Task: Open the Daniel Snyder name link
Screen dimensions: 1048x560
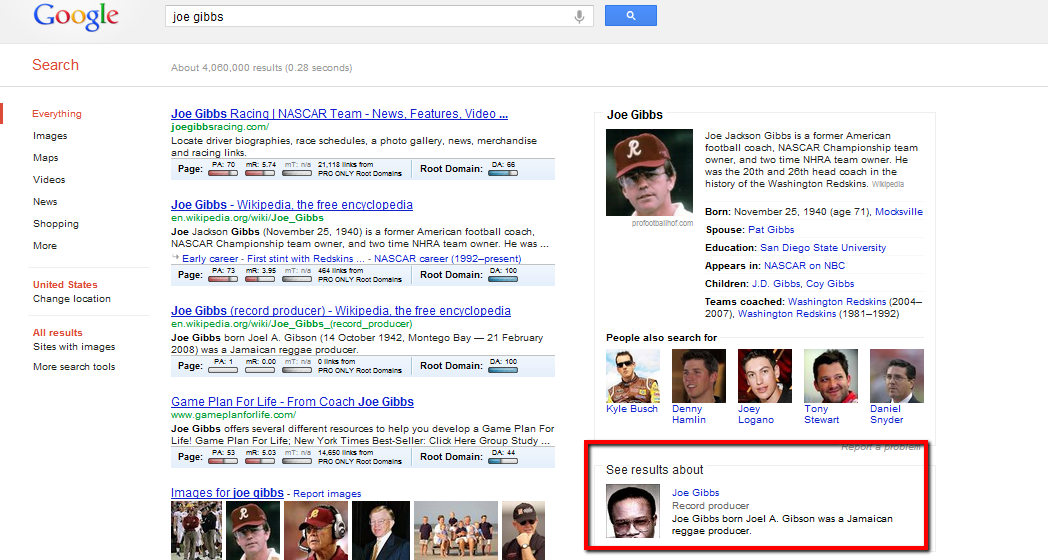Action: tap(887, 414)
